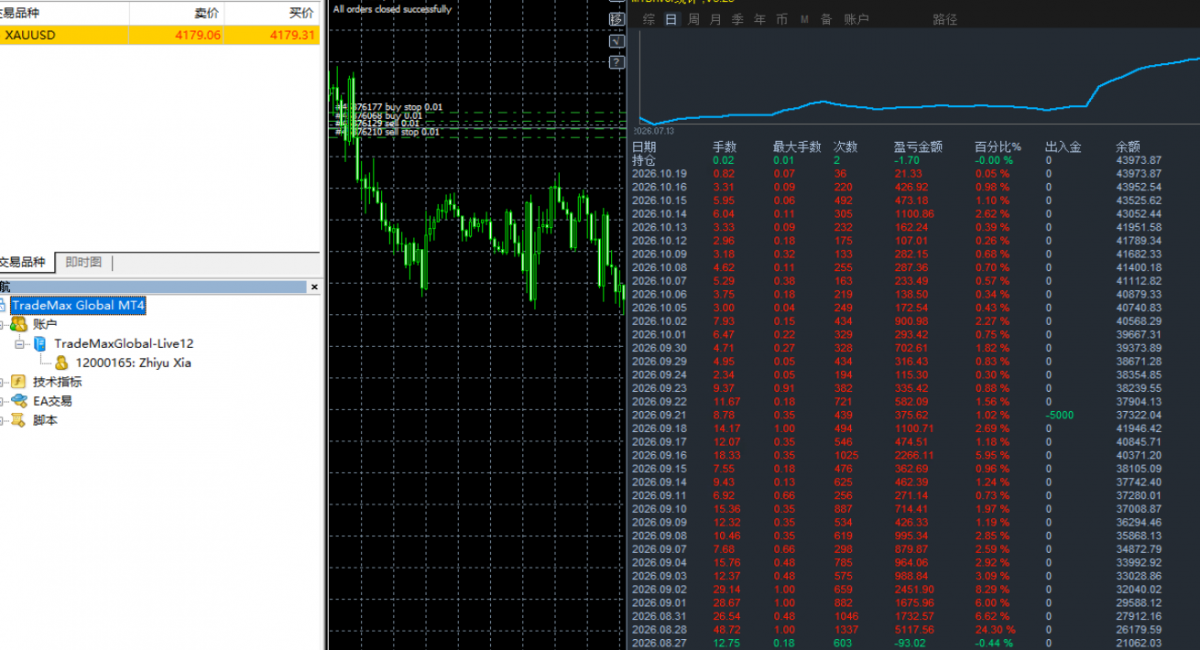Click the 卖价 column header
The image size is (1200, 650).
[x=207, y=14]
